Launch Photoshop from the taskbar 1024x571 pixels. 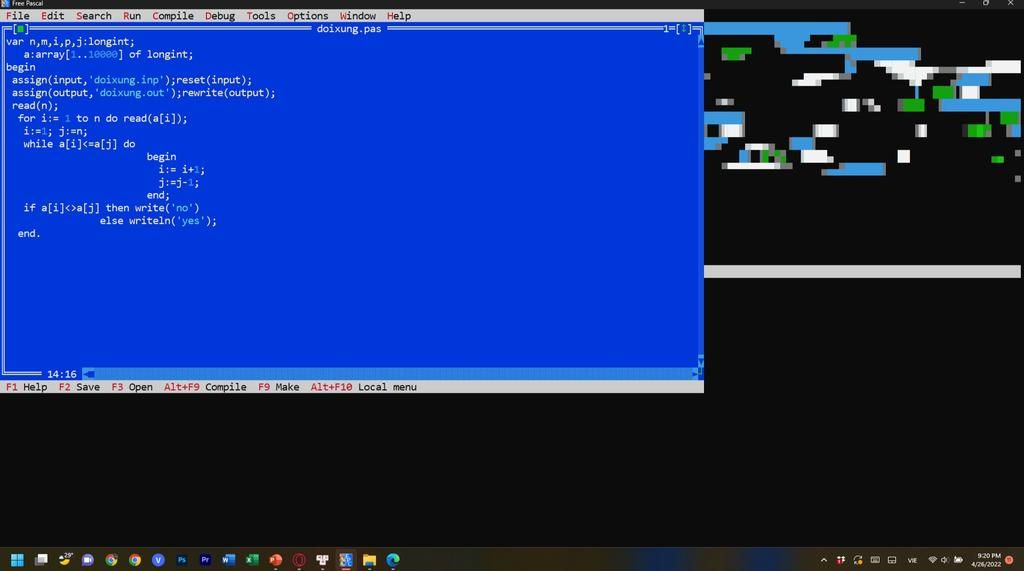coord(182,560)
